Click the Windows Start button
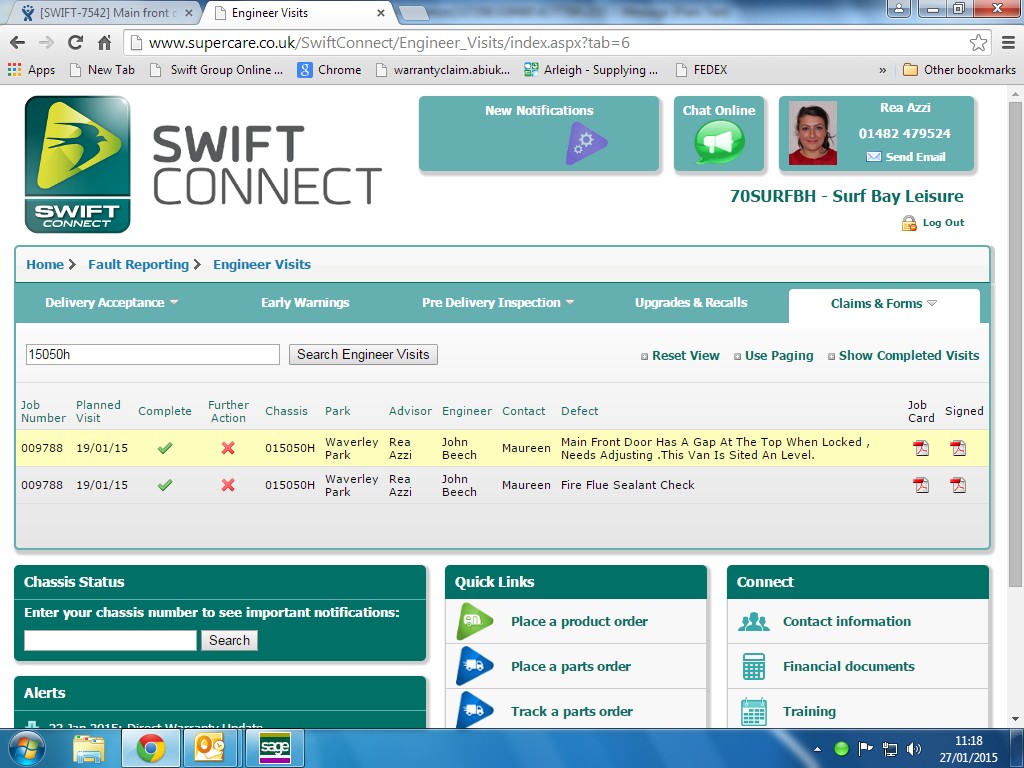Screen dimensions: 1024x768 [x=26, y=748]
